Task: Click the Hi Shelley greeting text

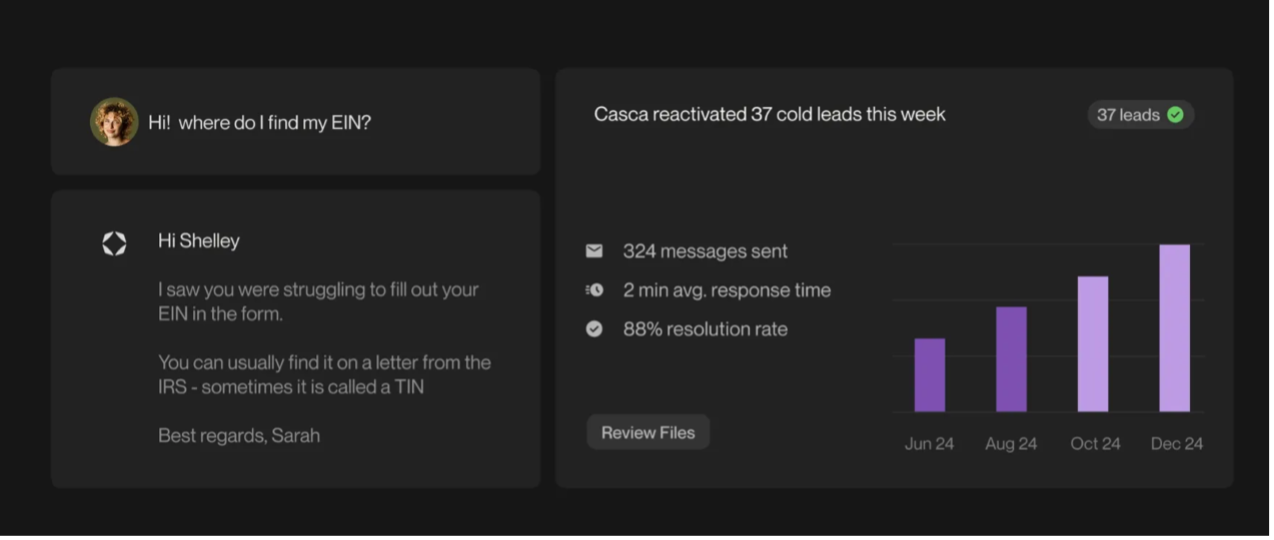Action: pos(199,241)
